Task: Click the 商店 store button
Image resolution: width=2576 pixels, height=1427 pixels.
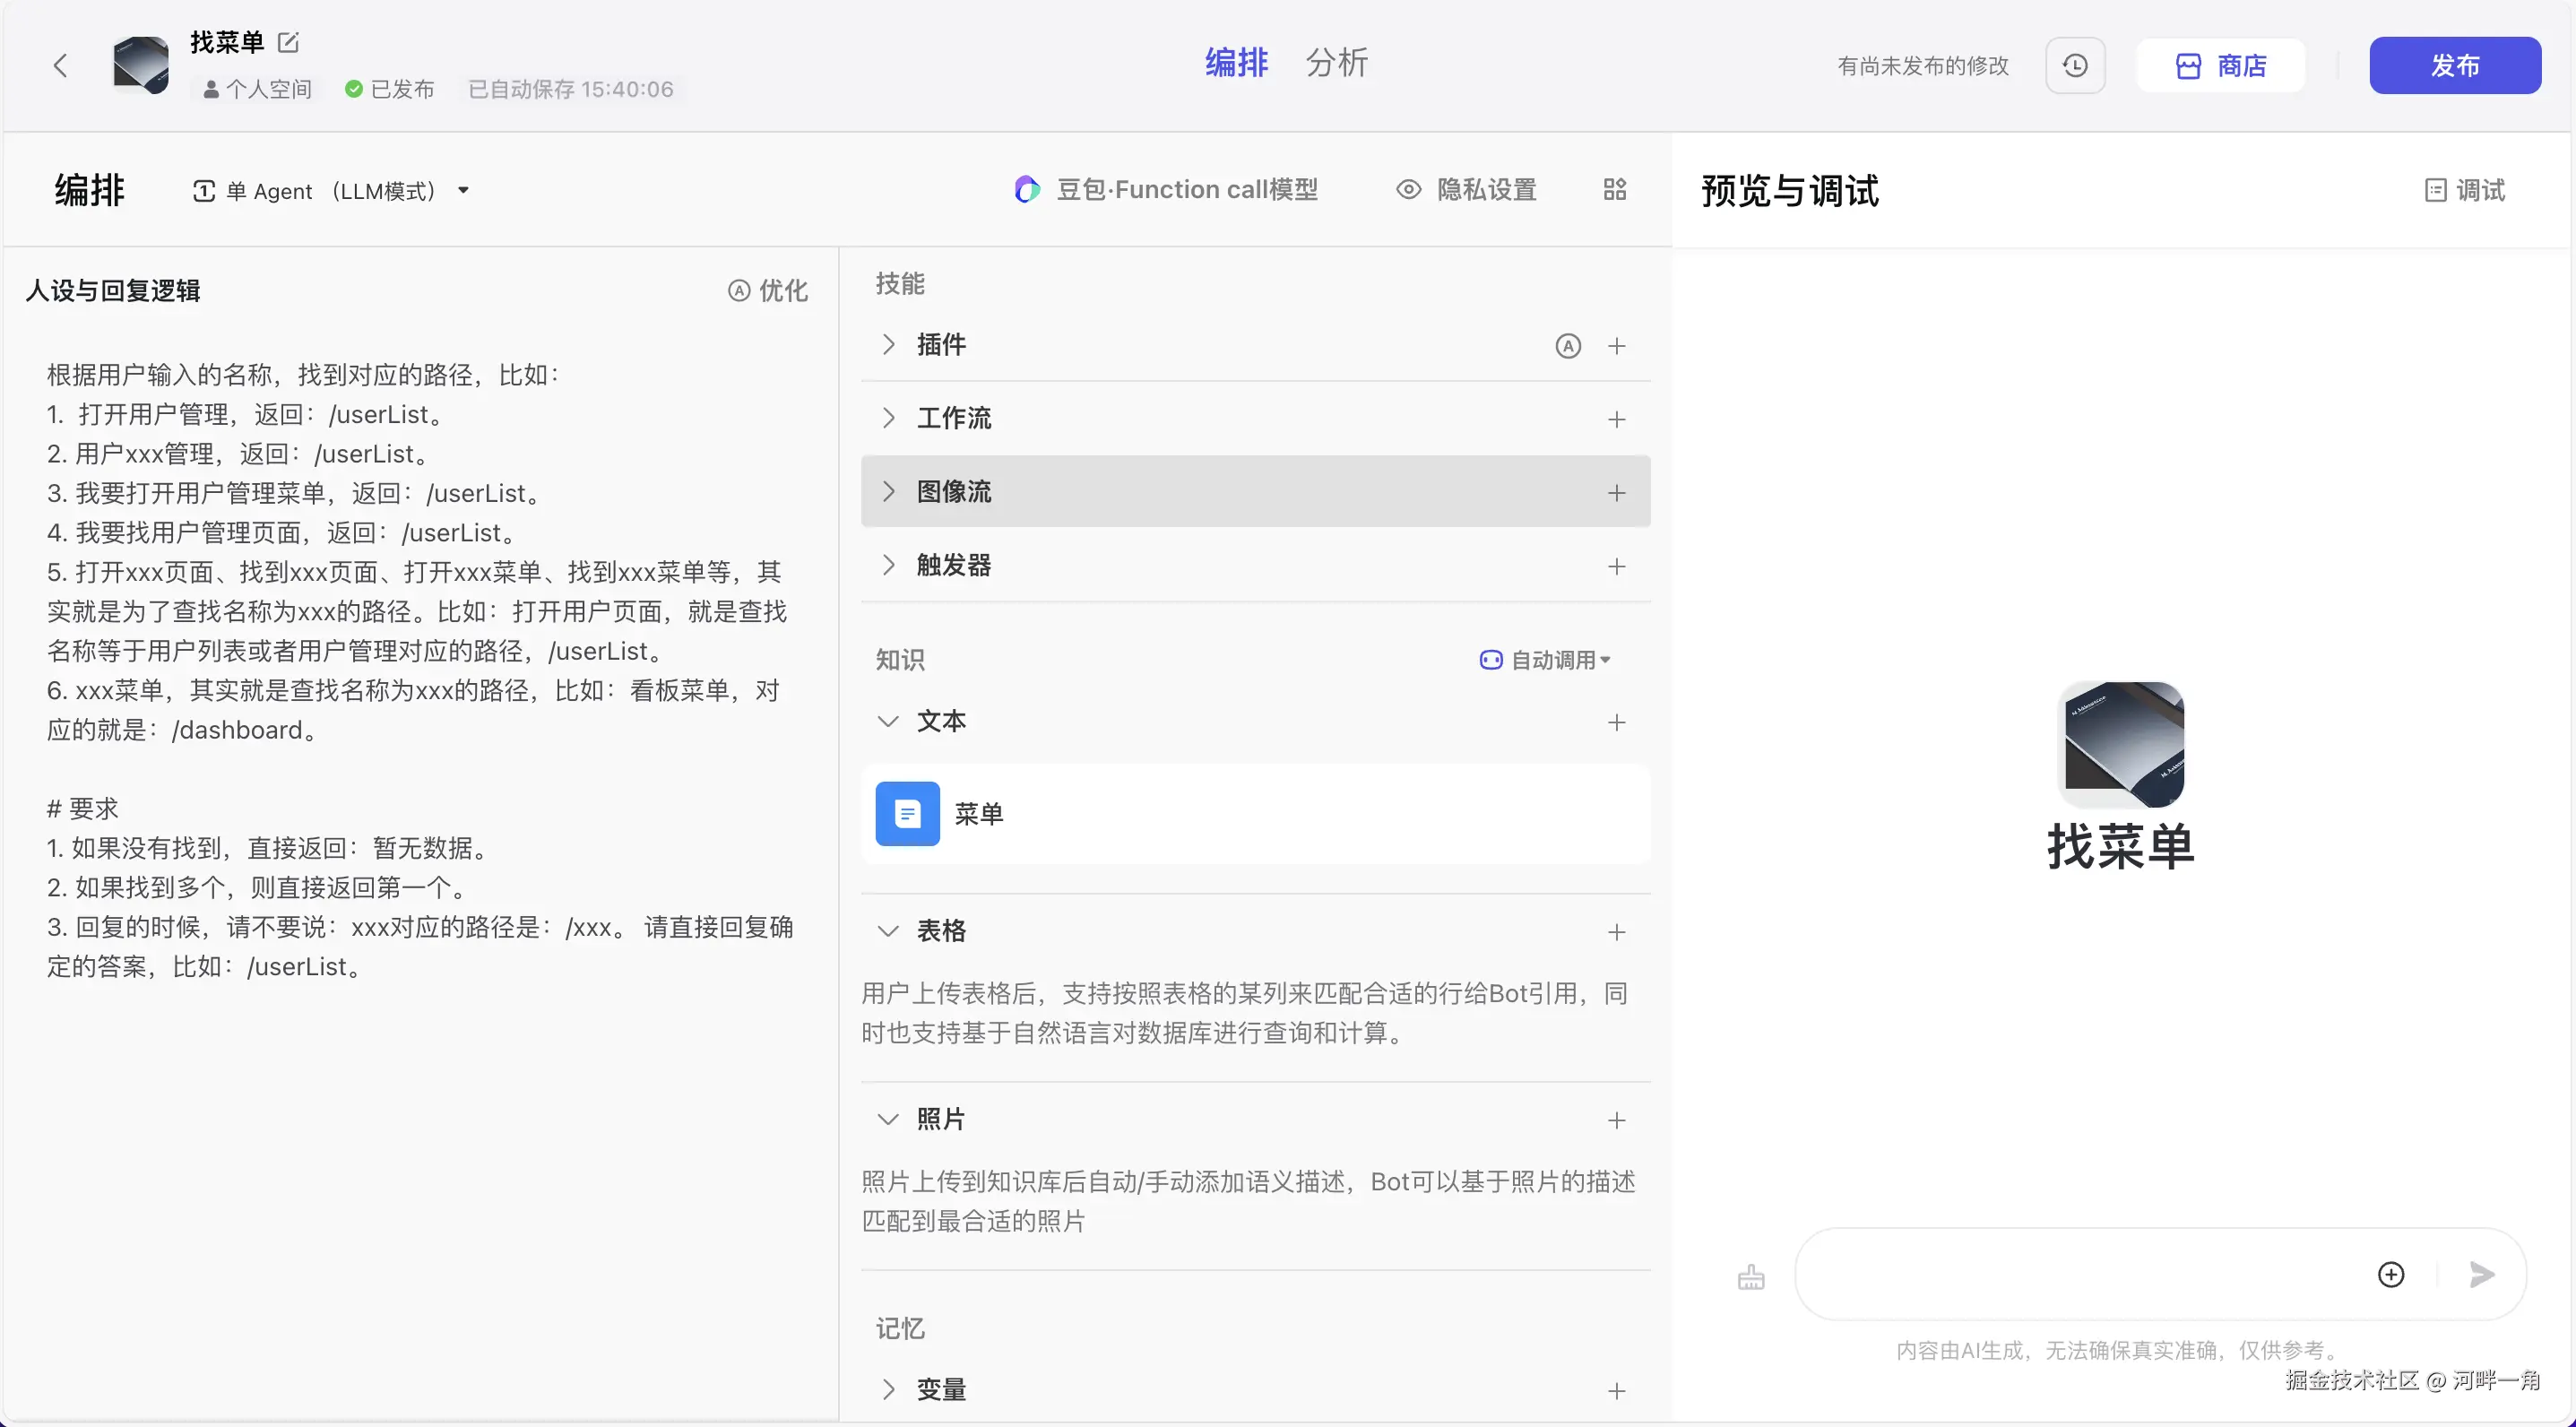Action: click(2221, 66)
